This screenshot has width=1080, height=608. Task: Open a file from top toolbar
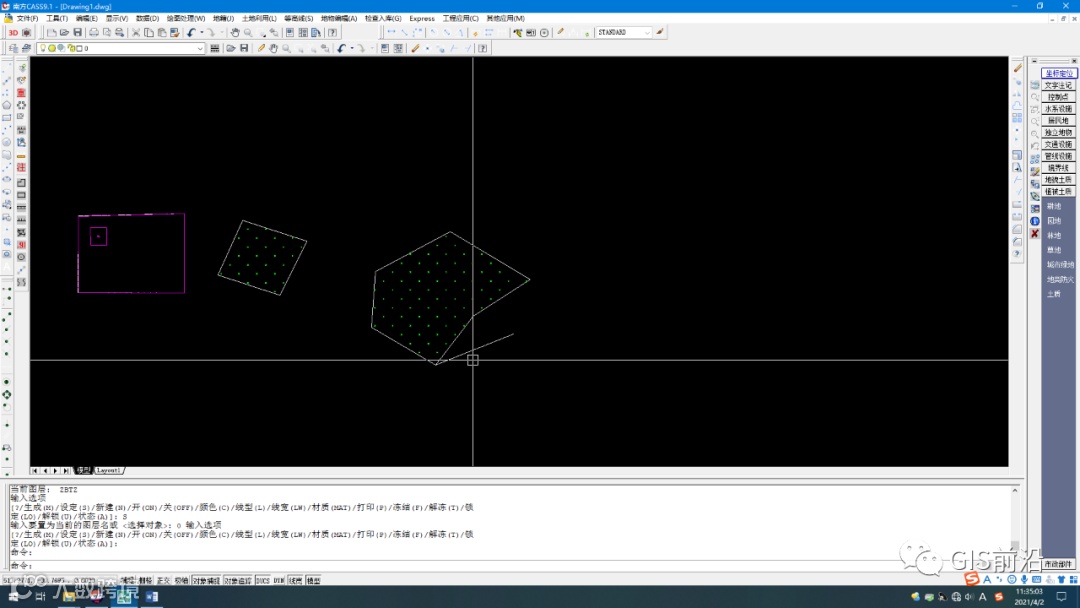[x=64, y=32]
